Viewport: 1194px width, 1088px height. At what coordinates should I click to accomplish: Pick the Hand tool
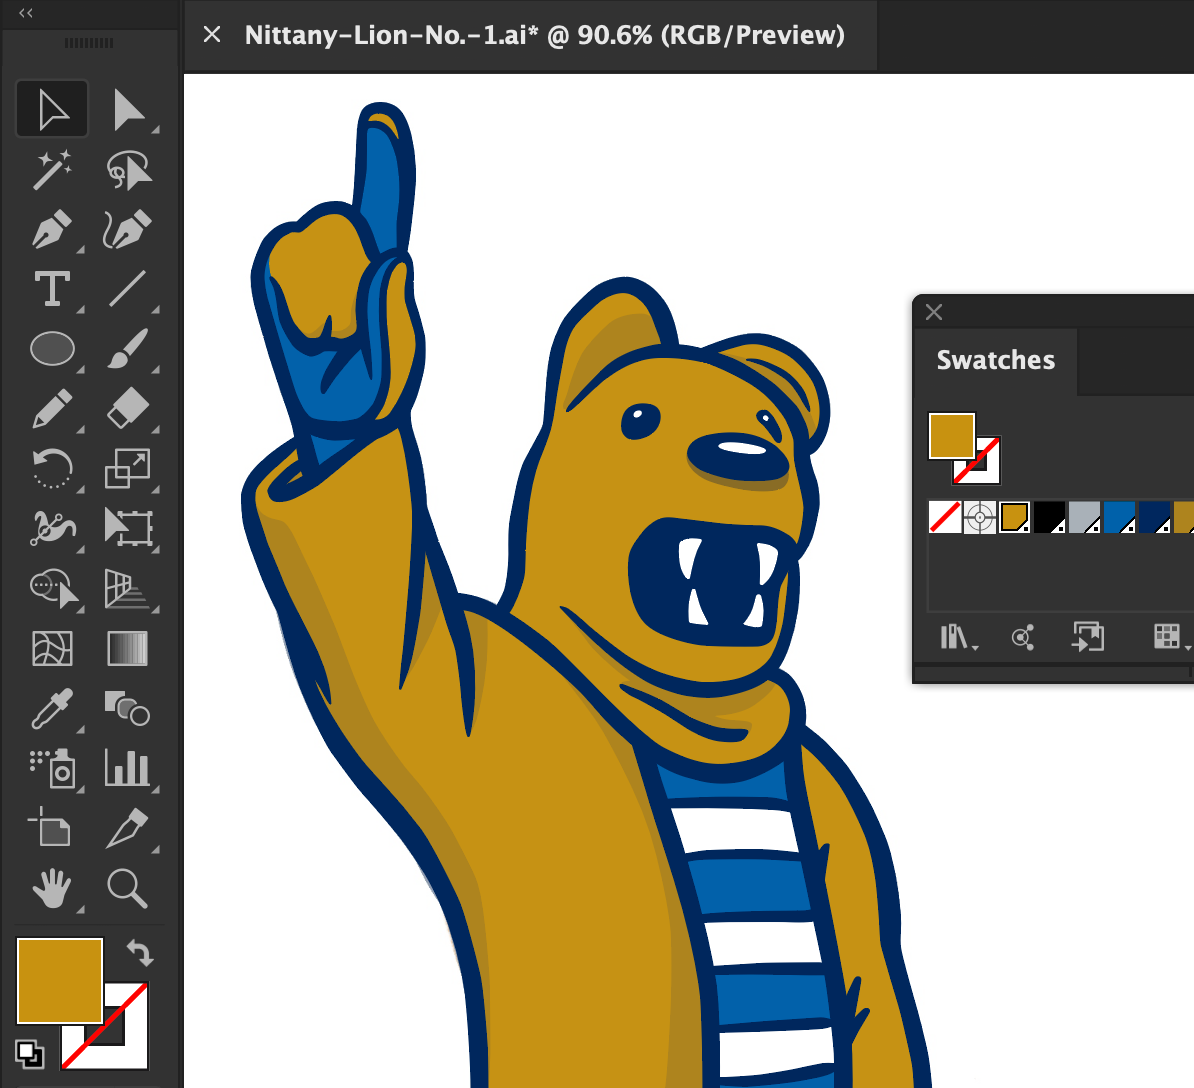(52, 888)
